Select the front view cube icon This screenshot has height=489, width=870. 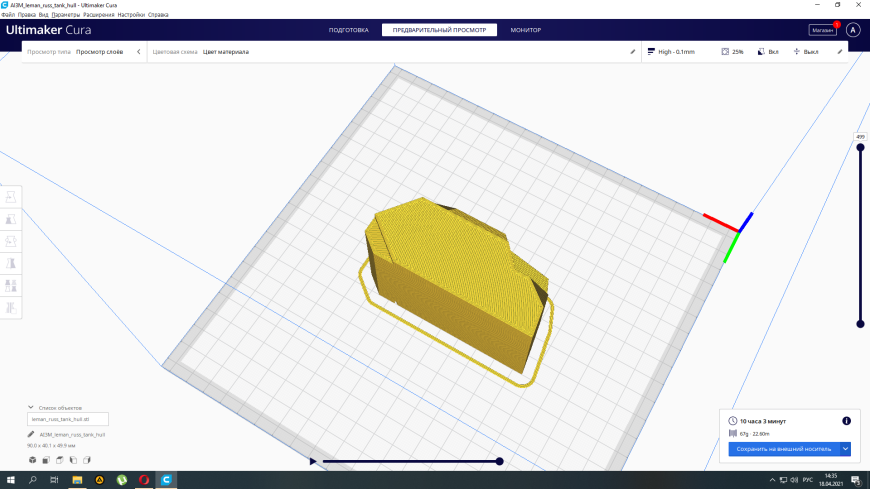(46, 460)
